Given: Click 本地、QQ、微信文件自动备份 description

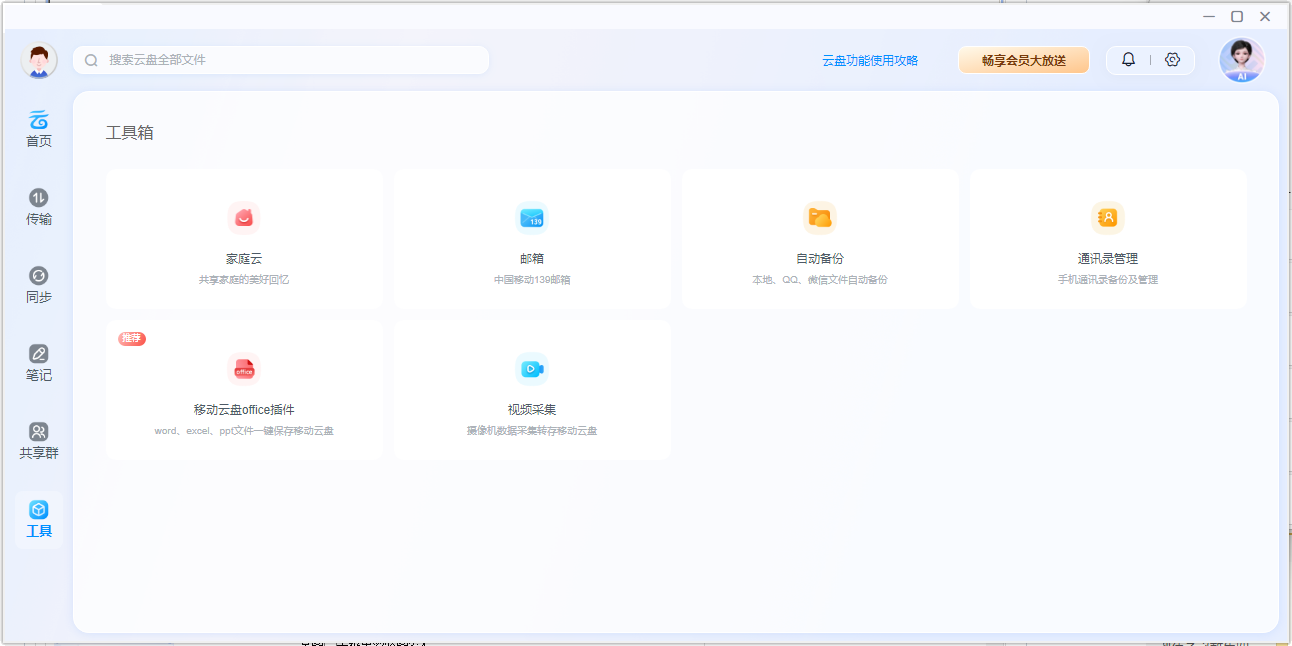Looking at the screenshot, I should coord(820,280).
